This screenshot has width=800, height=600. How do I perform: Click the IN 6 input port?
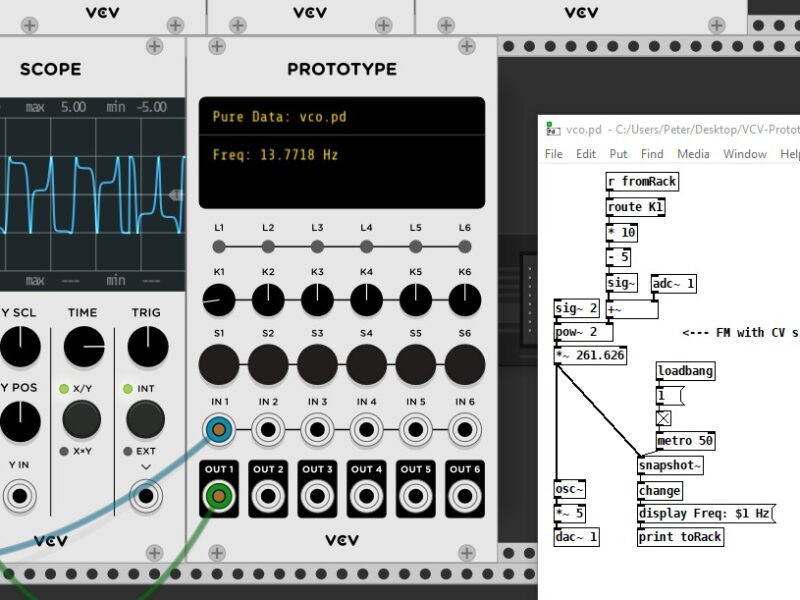click(464, 431)
